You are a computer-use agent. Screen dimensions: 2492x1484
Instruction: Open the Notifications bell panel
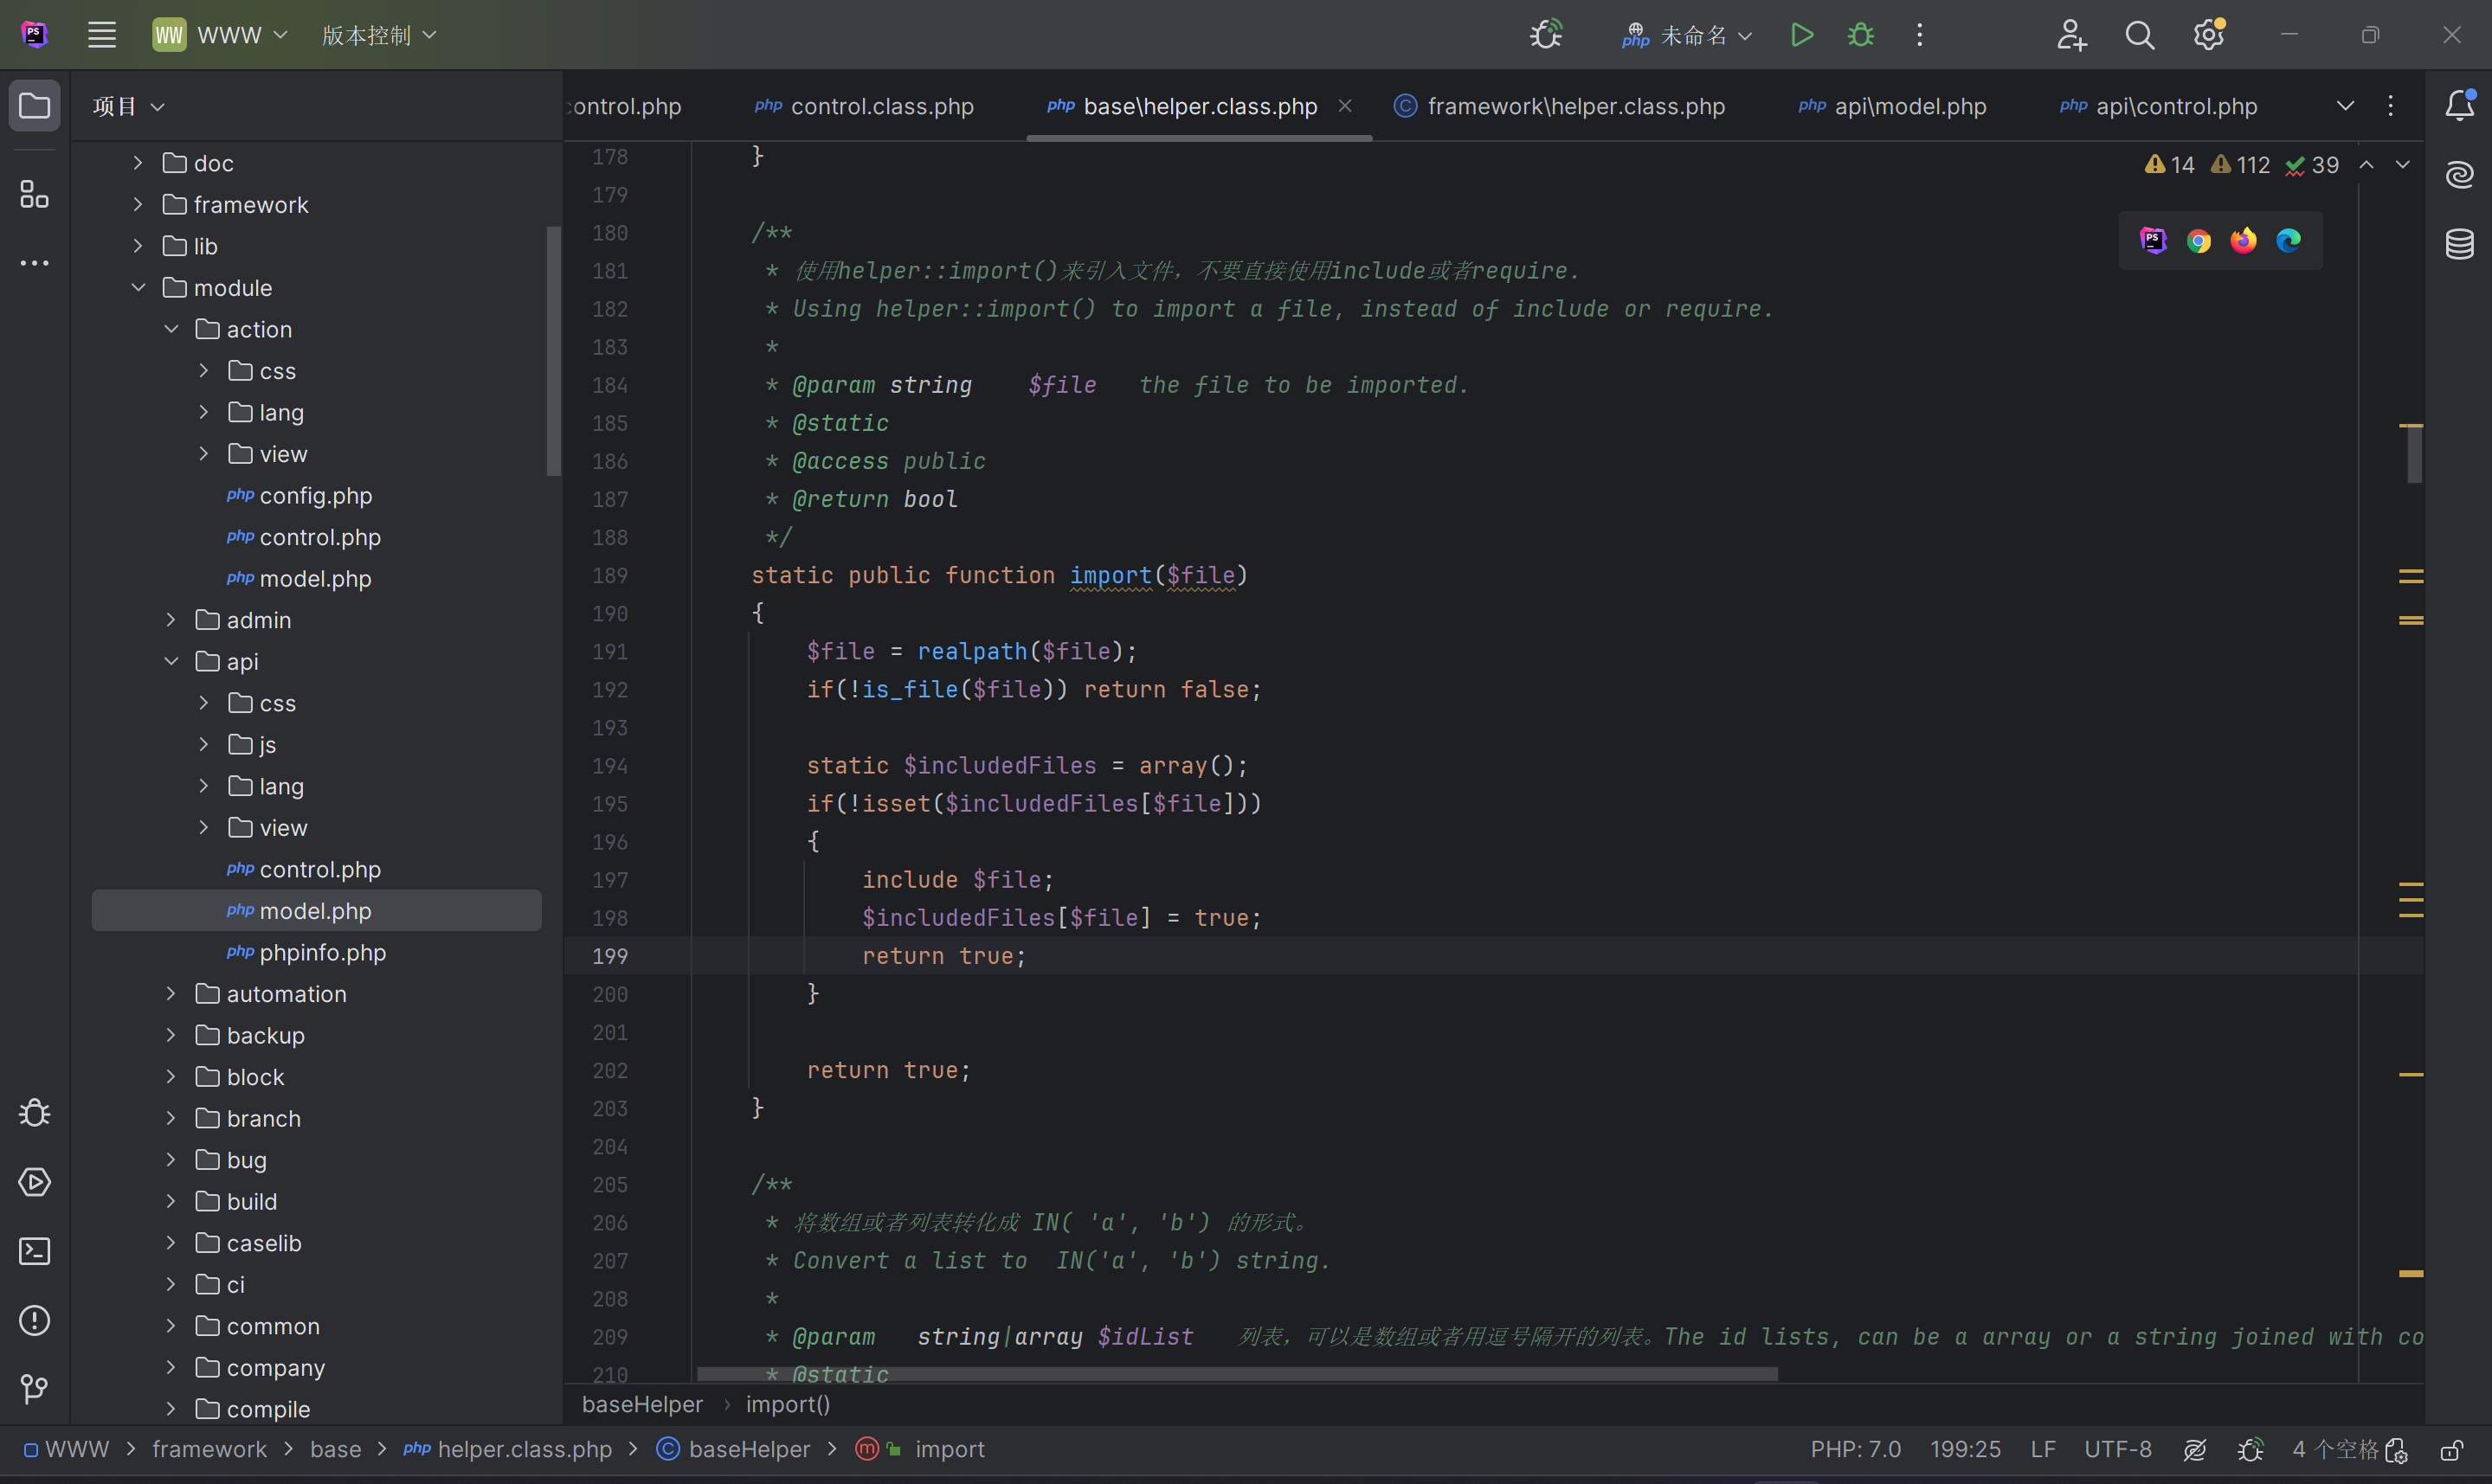point(2459,105)
